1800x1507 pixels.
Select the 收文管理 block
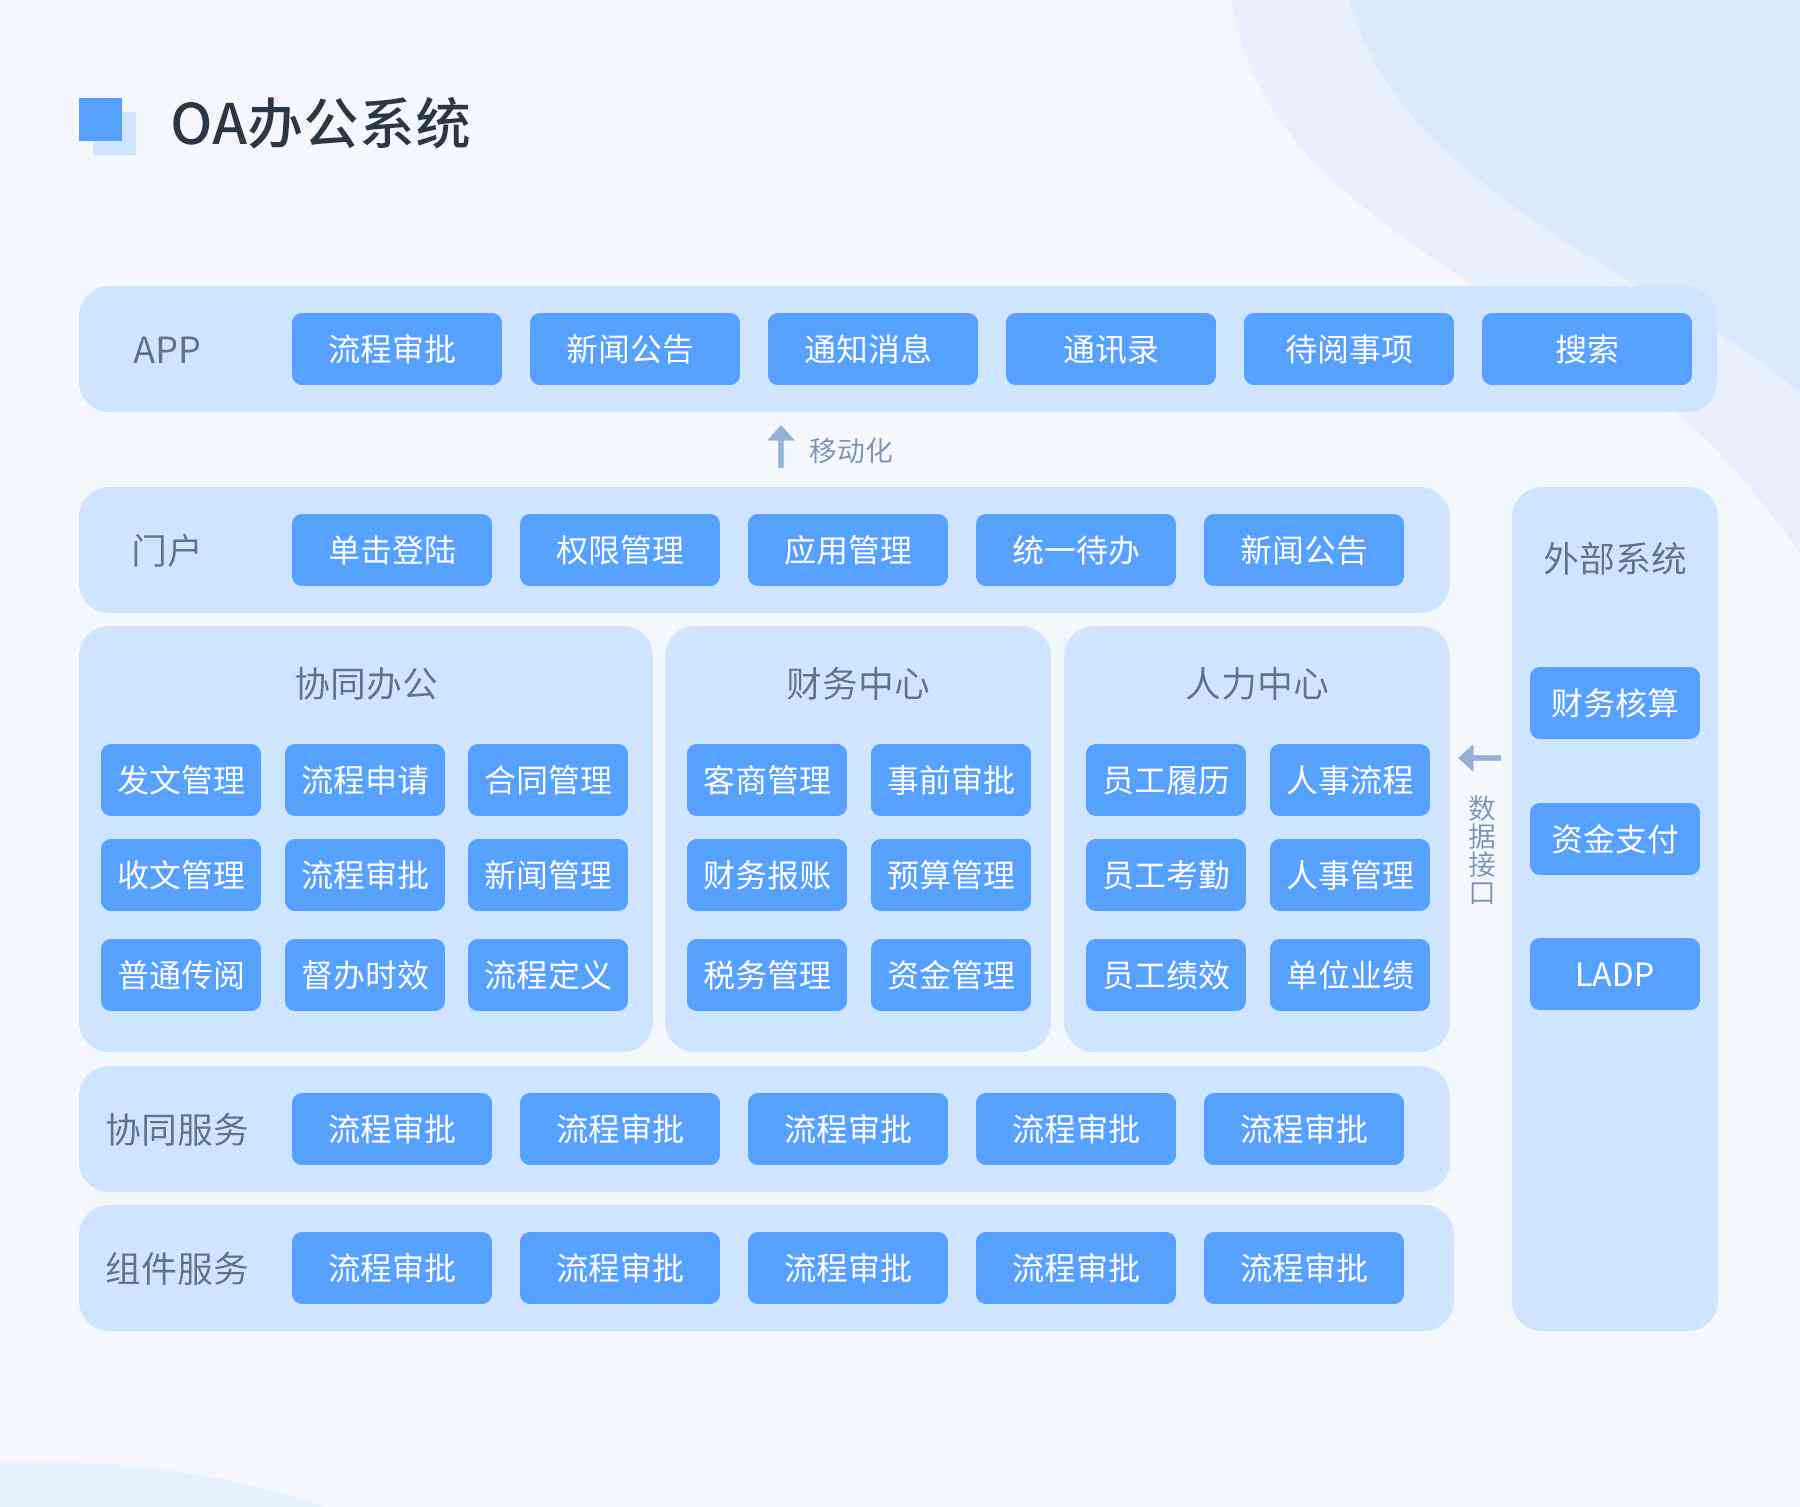point(181,875)
